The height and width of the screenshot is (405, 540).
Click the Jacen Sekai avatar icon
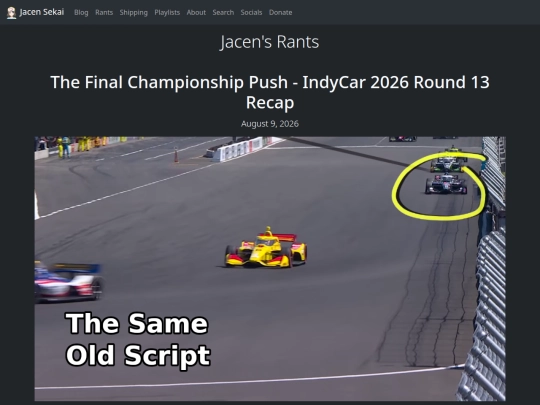[11, 13]
